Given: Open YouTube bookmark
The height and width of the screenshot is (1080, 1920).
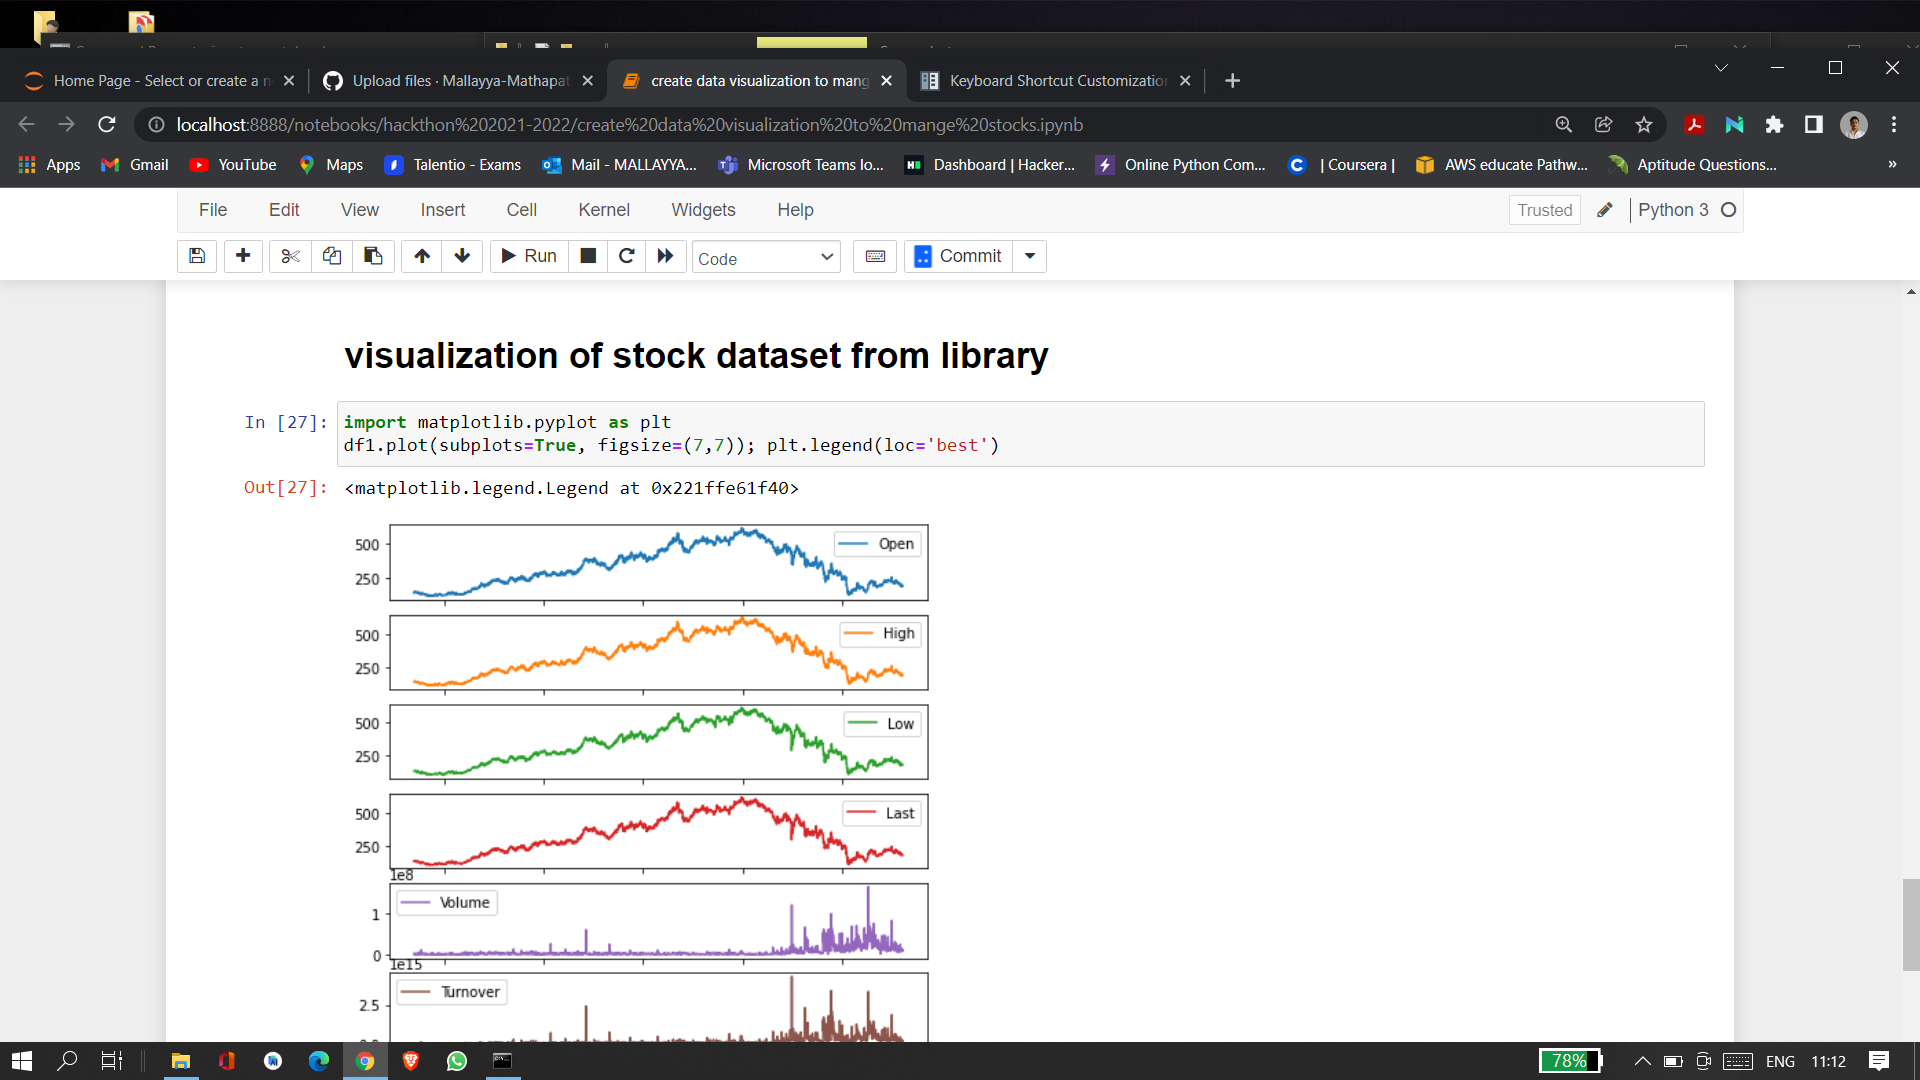Looking at the screenshot, I should pyautogui.click(x=233, y=165).
